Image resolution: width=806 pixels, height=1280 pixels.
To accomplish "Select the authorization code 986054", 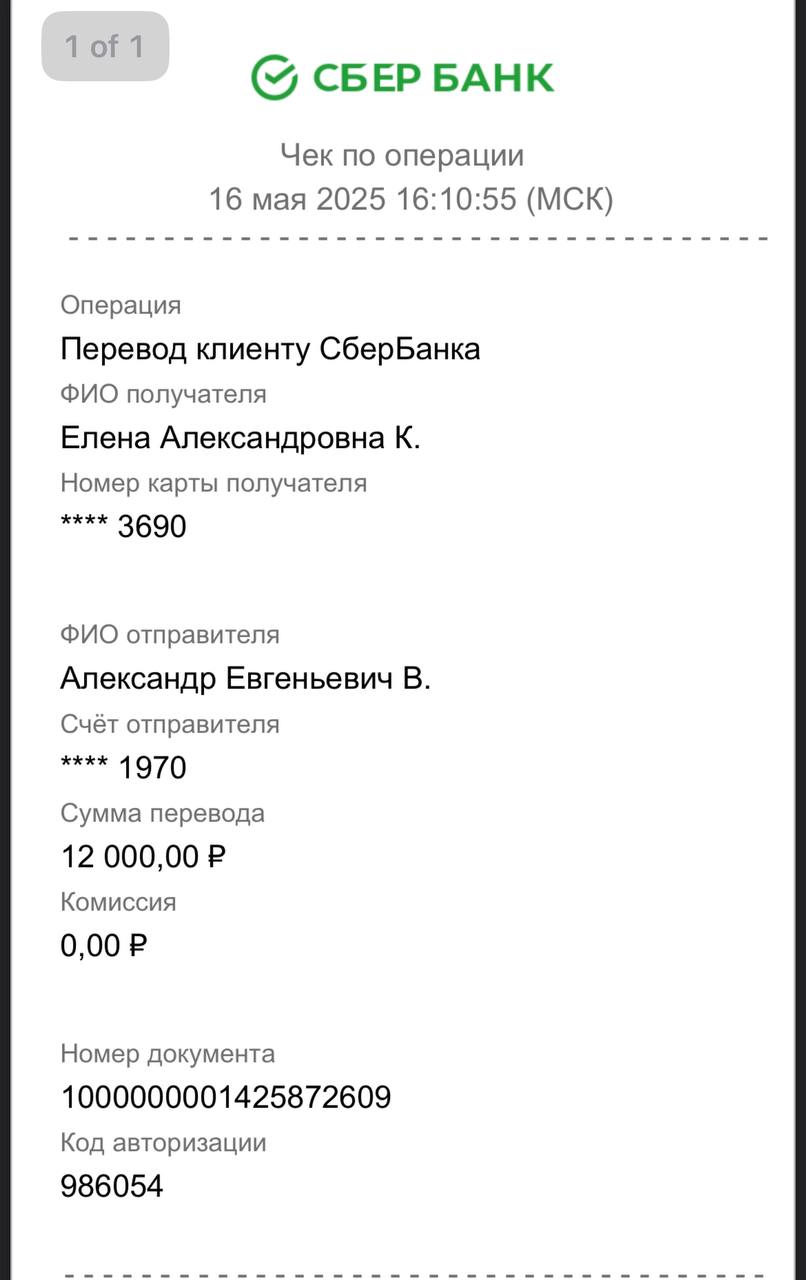I will coord(112,1187).
